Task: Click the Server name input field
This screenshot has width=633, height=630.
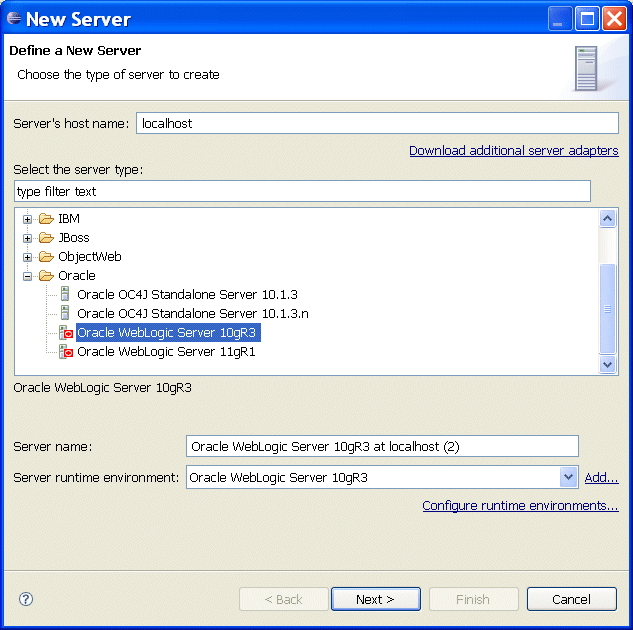Action: point(382,446)
